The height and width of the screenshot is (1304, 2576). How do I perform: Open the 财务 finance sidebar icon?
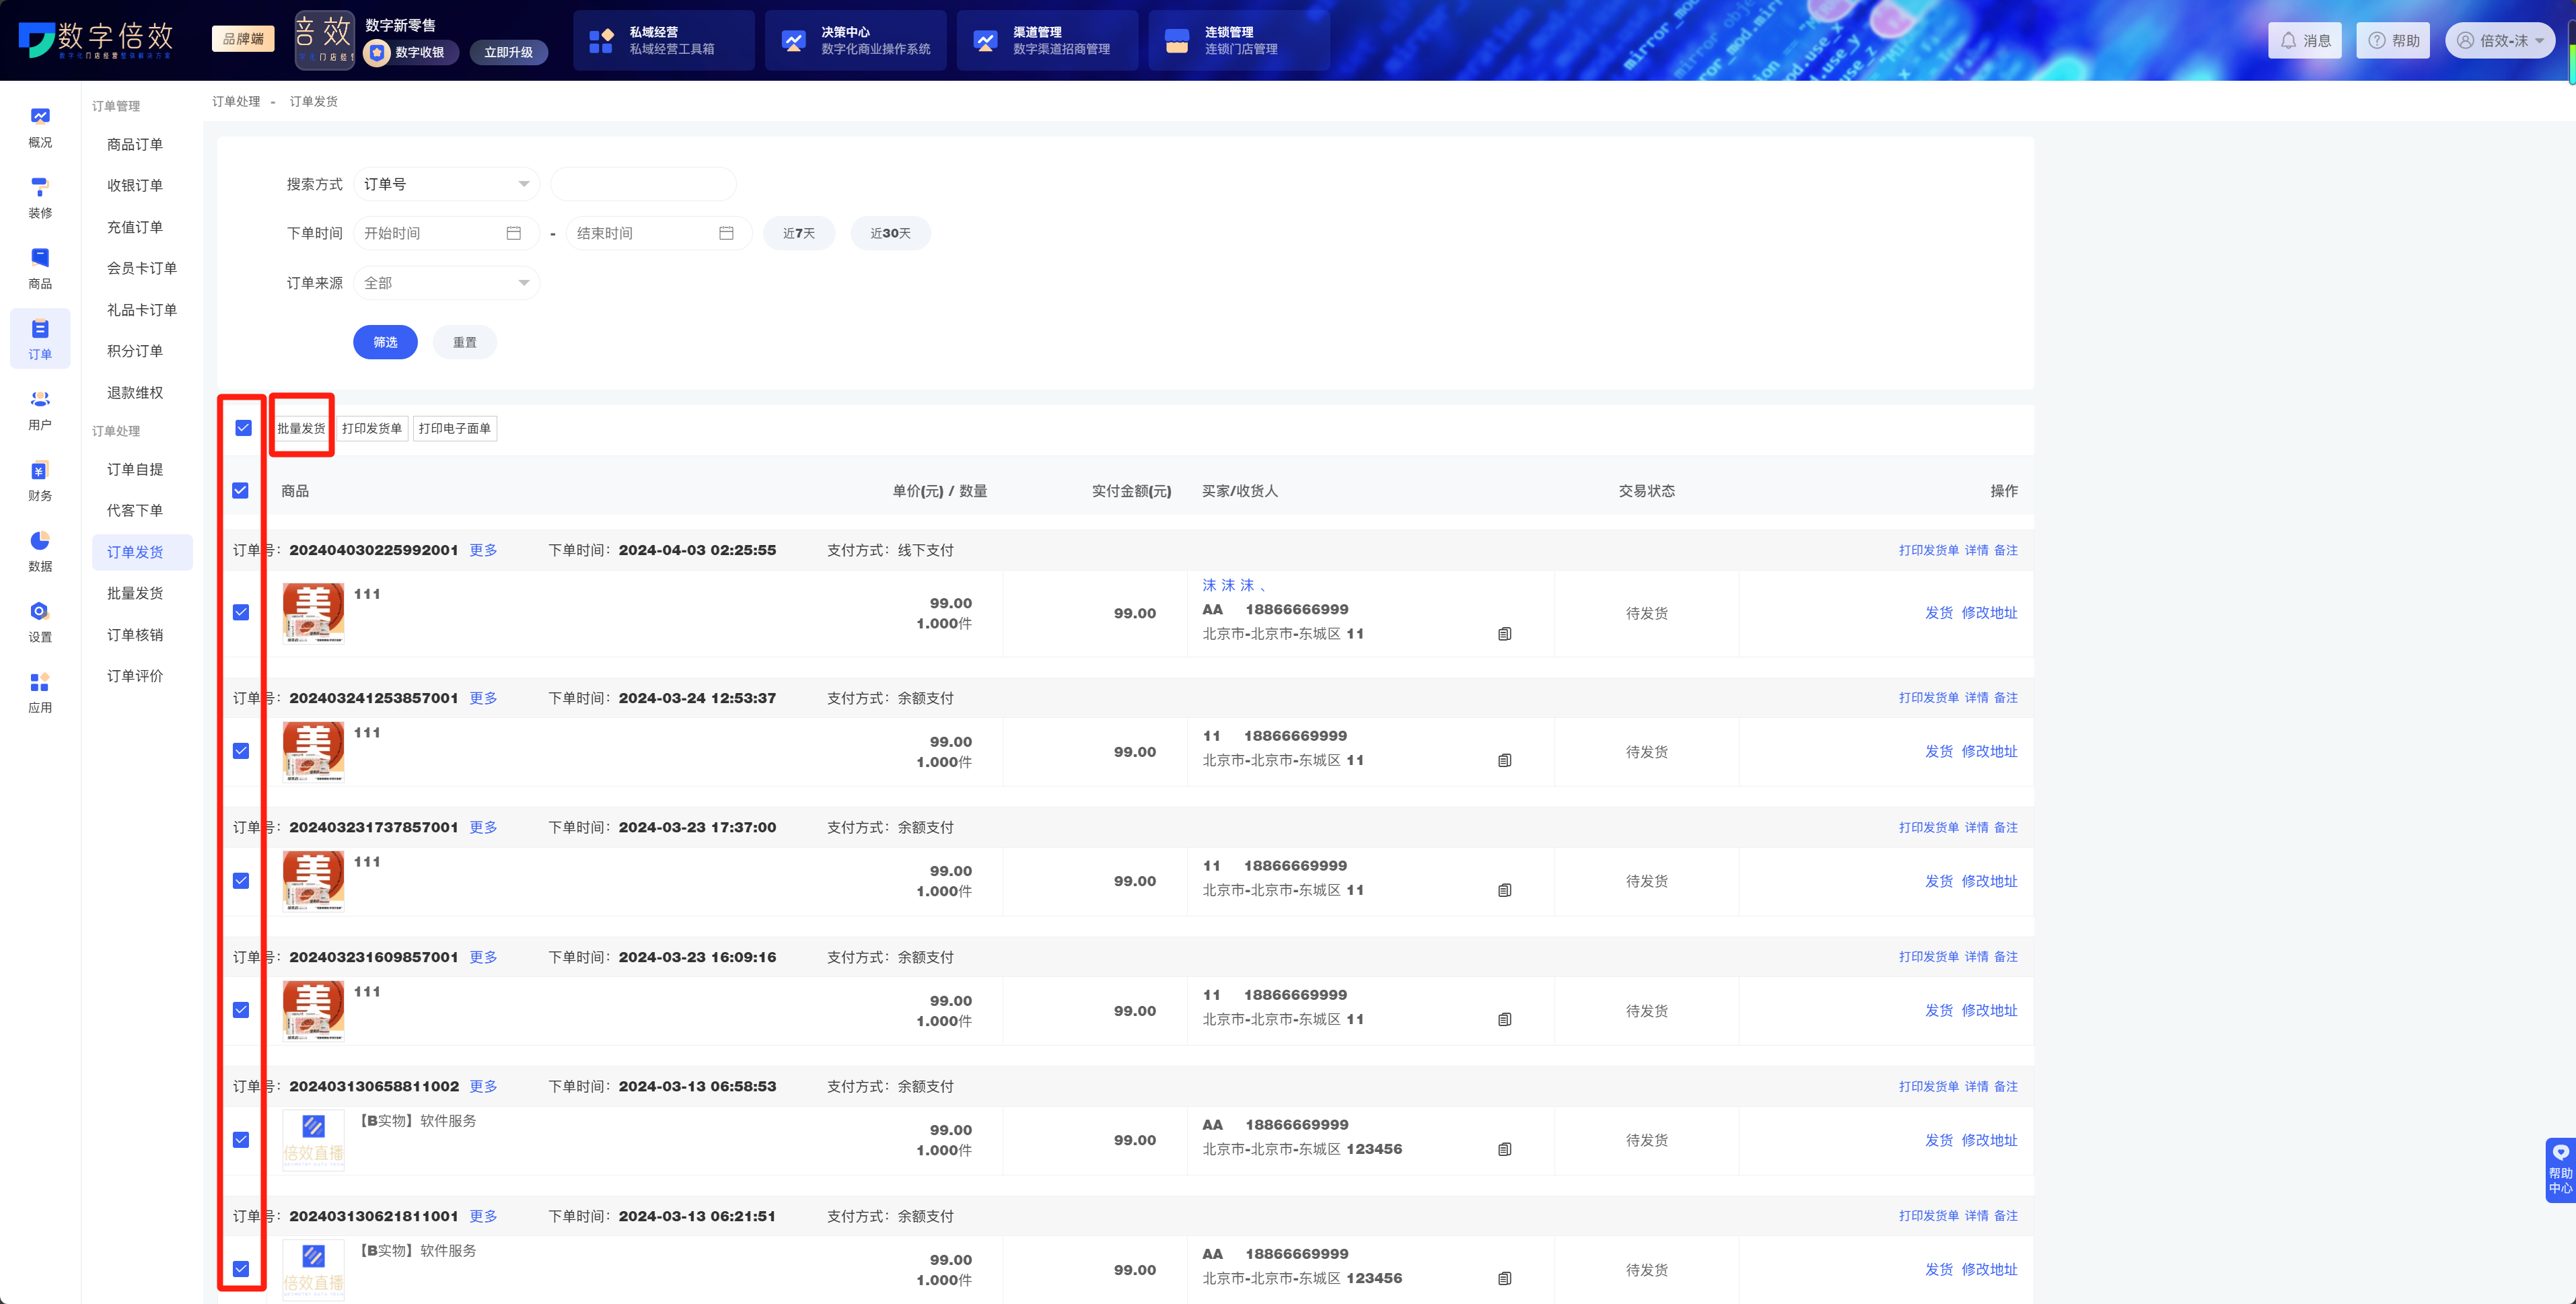click(40, 481)
